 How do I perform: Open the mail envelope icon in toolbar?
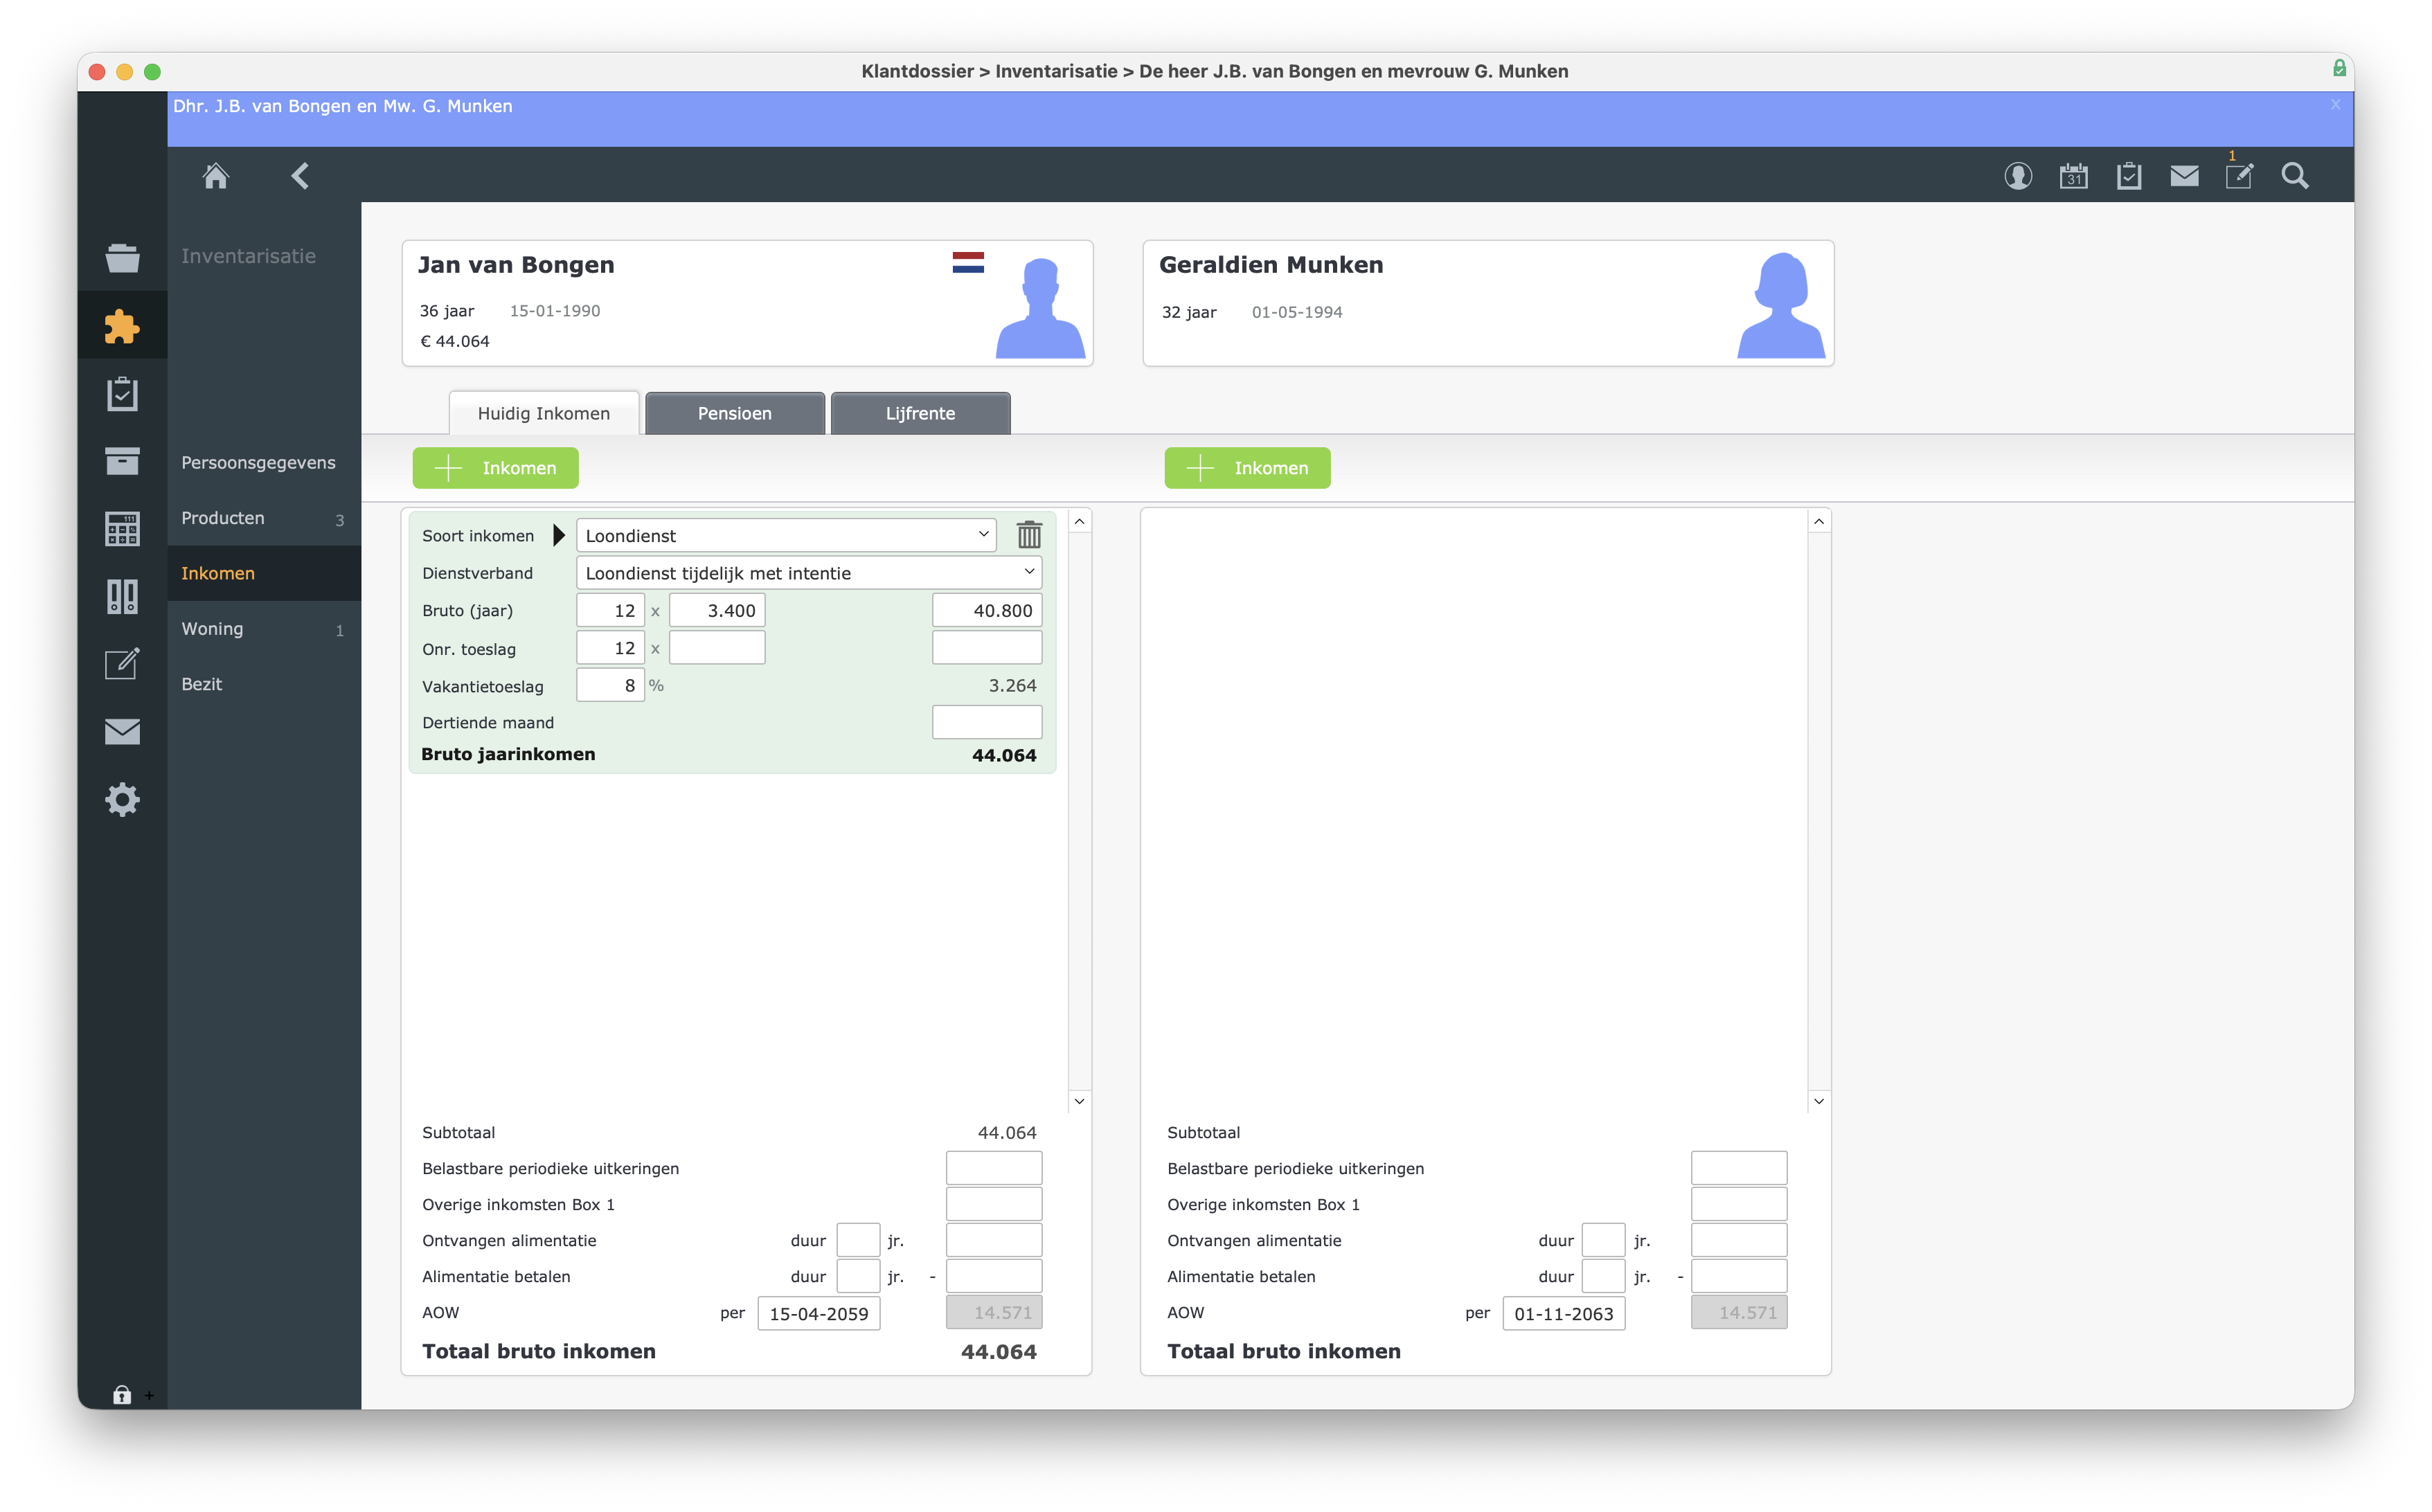(2184, 176)
